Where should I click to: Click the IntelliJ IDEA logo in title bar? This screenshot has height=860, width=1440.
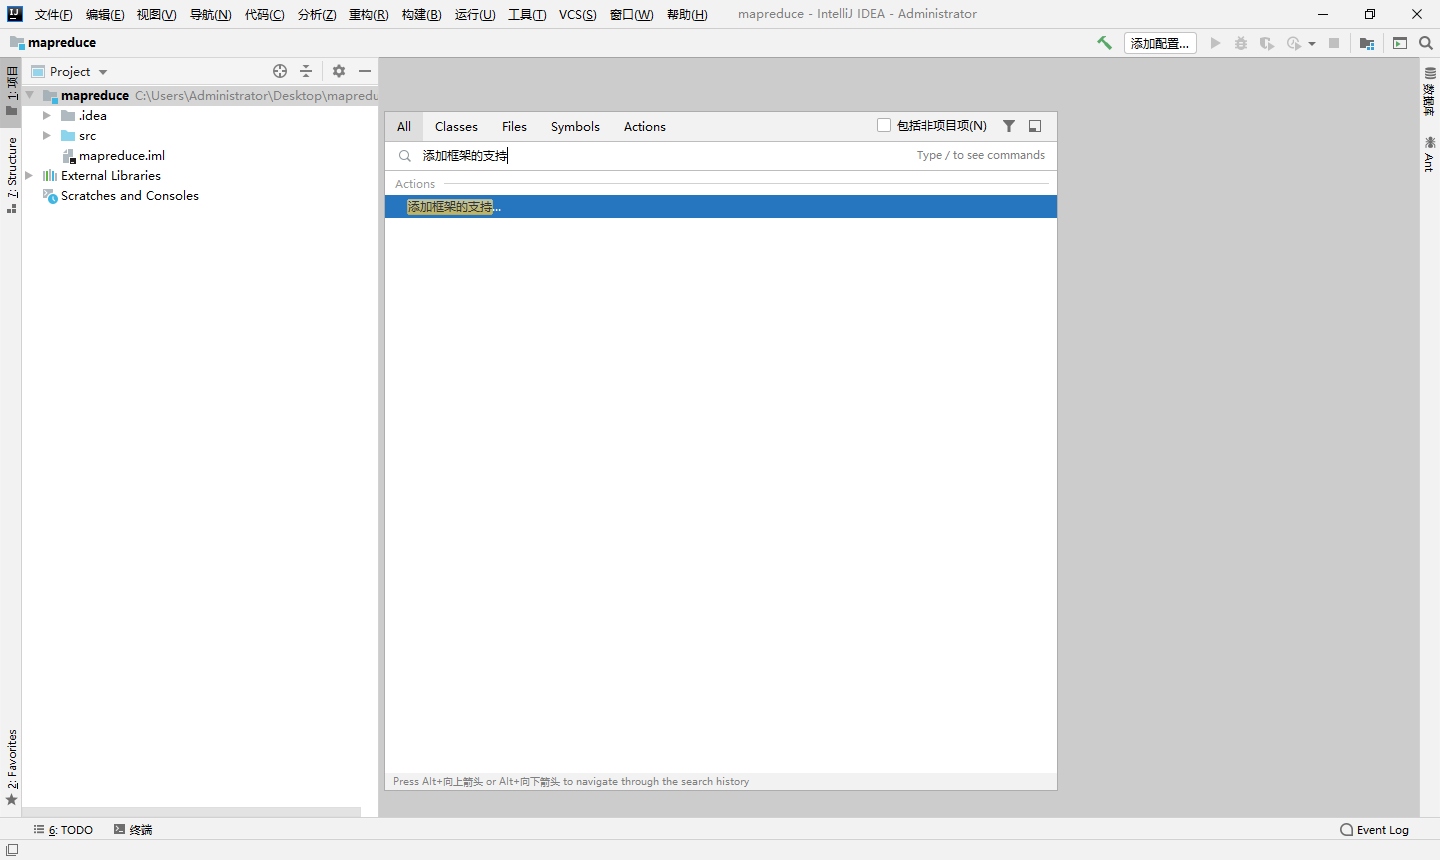tap(14, 14)
